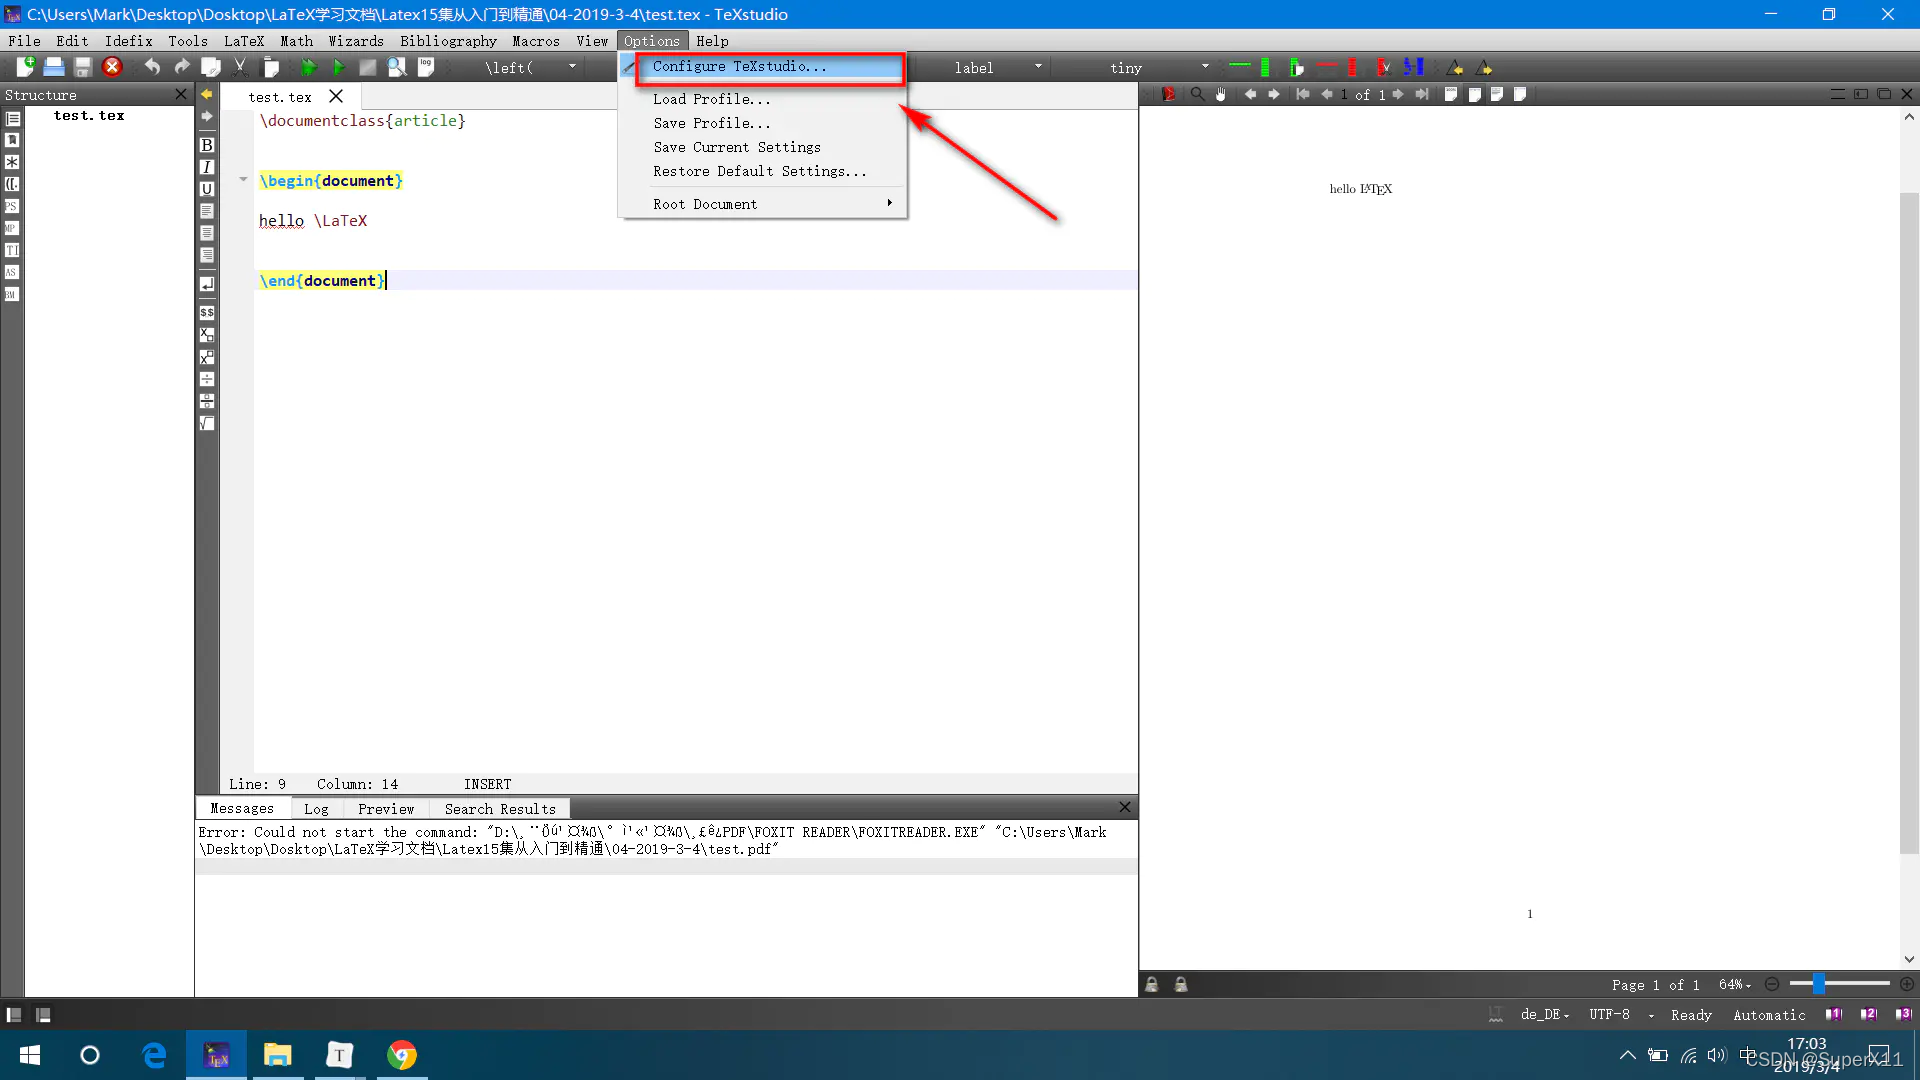Insert subscript icon in editor sidebar
The image size is (1920, 1080).
click(x=207, y=335)
